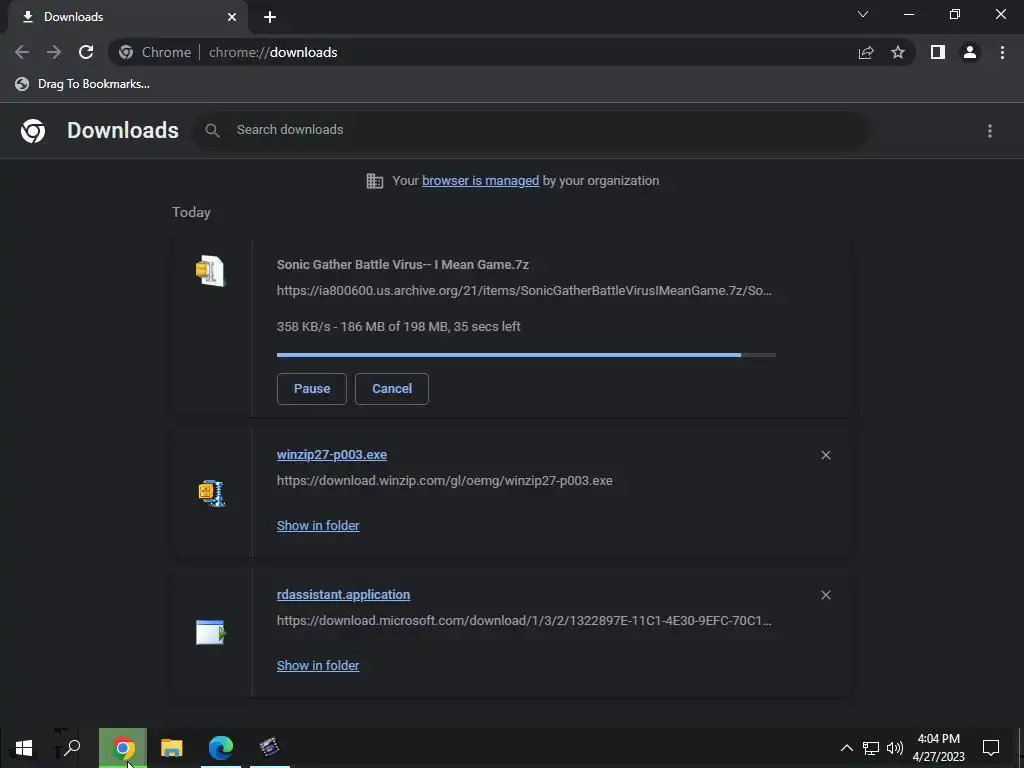Show hidden system tray icons
The height and width of the screenshot is (768, 1024).
pos(846,748)
